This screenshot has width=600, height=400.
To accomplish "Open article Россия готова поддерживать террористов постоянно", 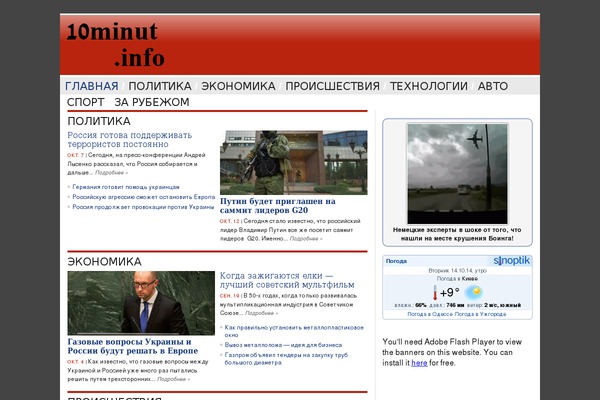I will click(130, 140).
